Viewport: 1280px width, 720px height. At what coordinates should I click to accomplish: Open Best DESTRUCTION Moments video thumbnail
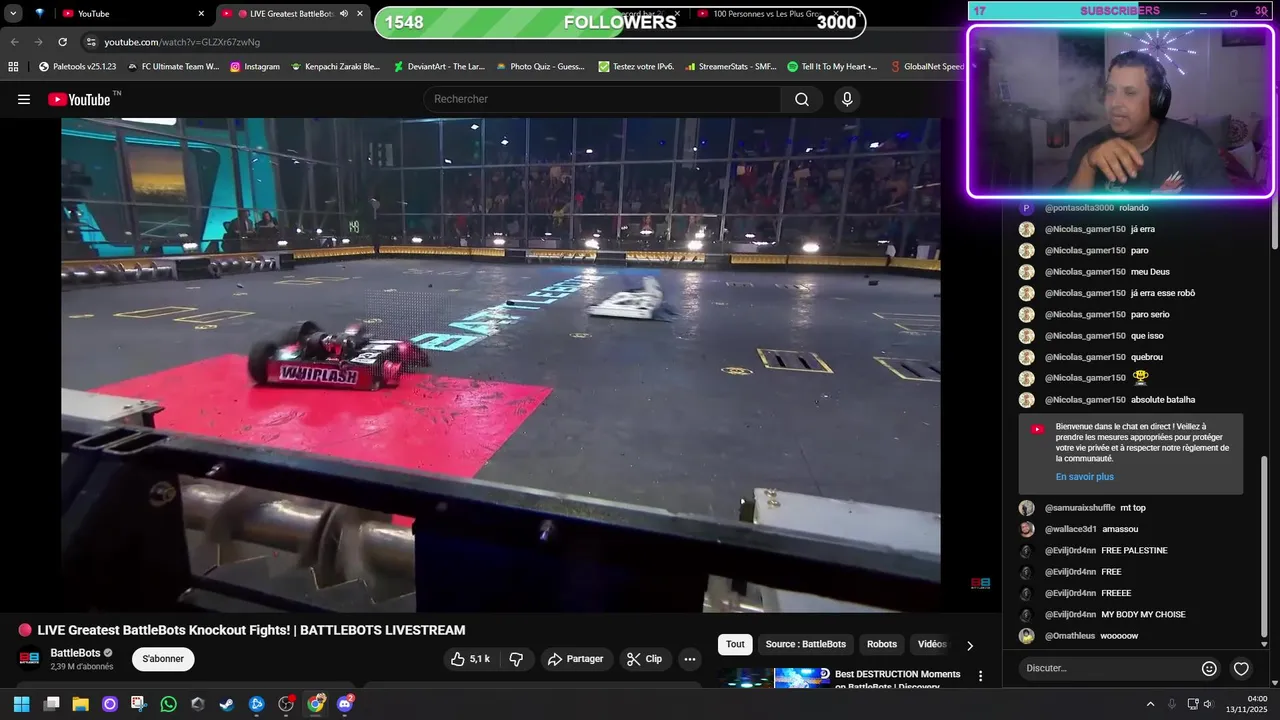(772, 678)
